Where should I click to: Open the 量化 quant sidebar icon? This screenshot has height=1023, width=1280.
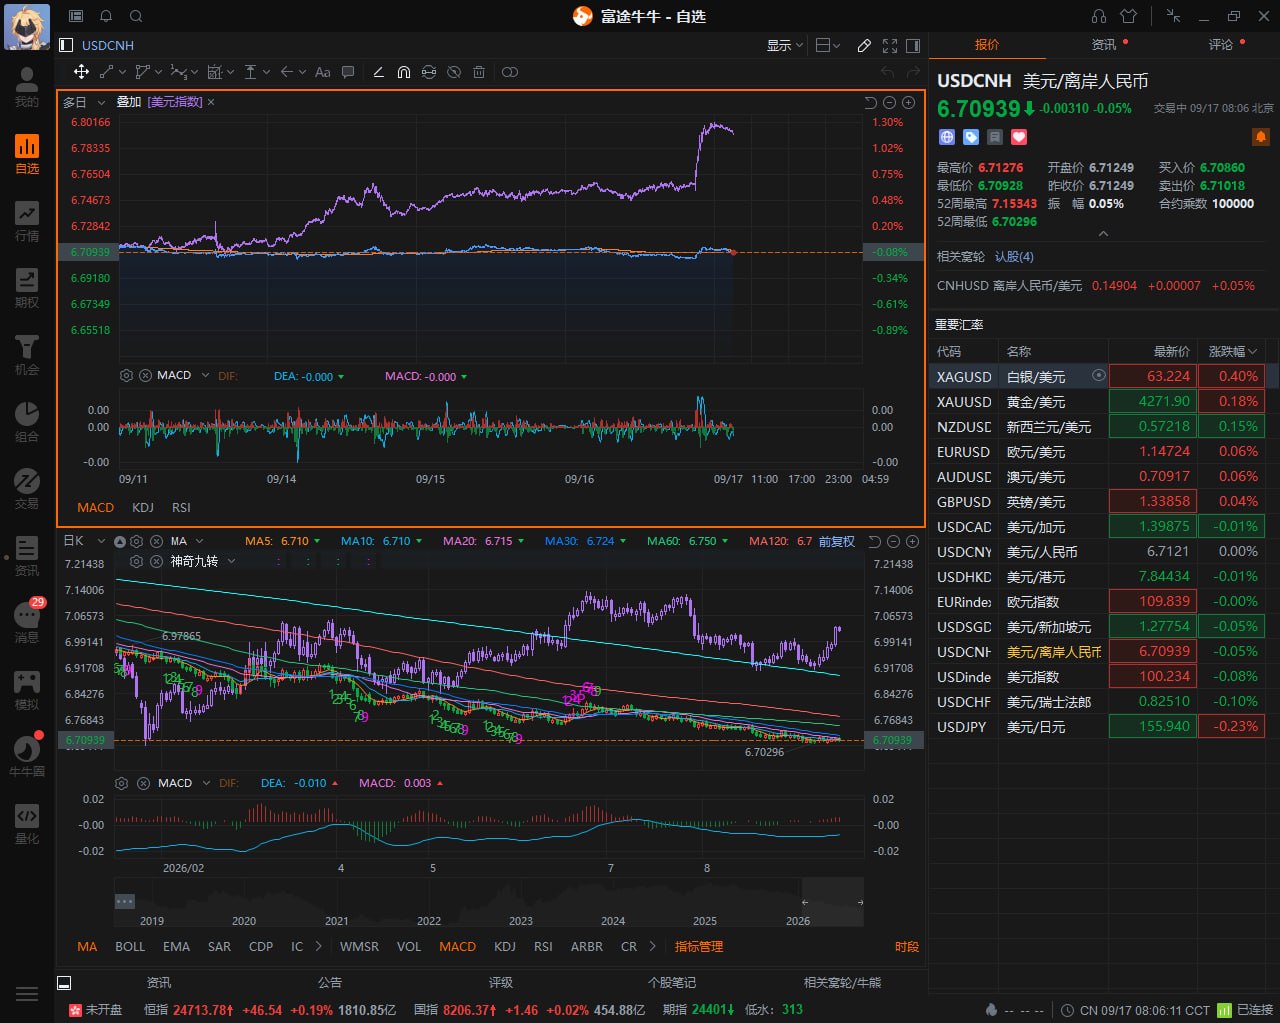(x=27, y=824)
